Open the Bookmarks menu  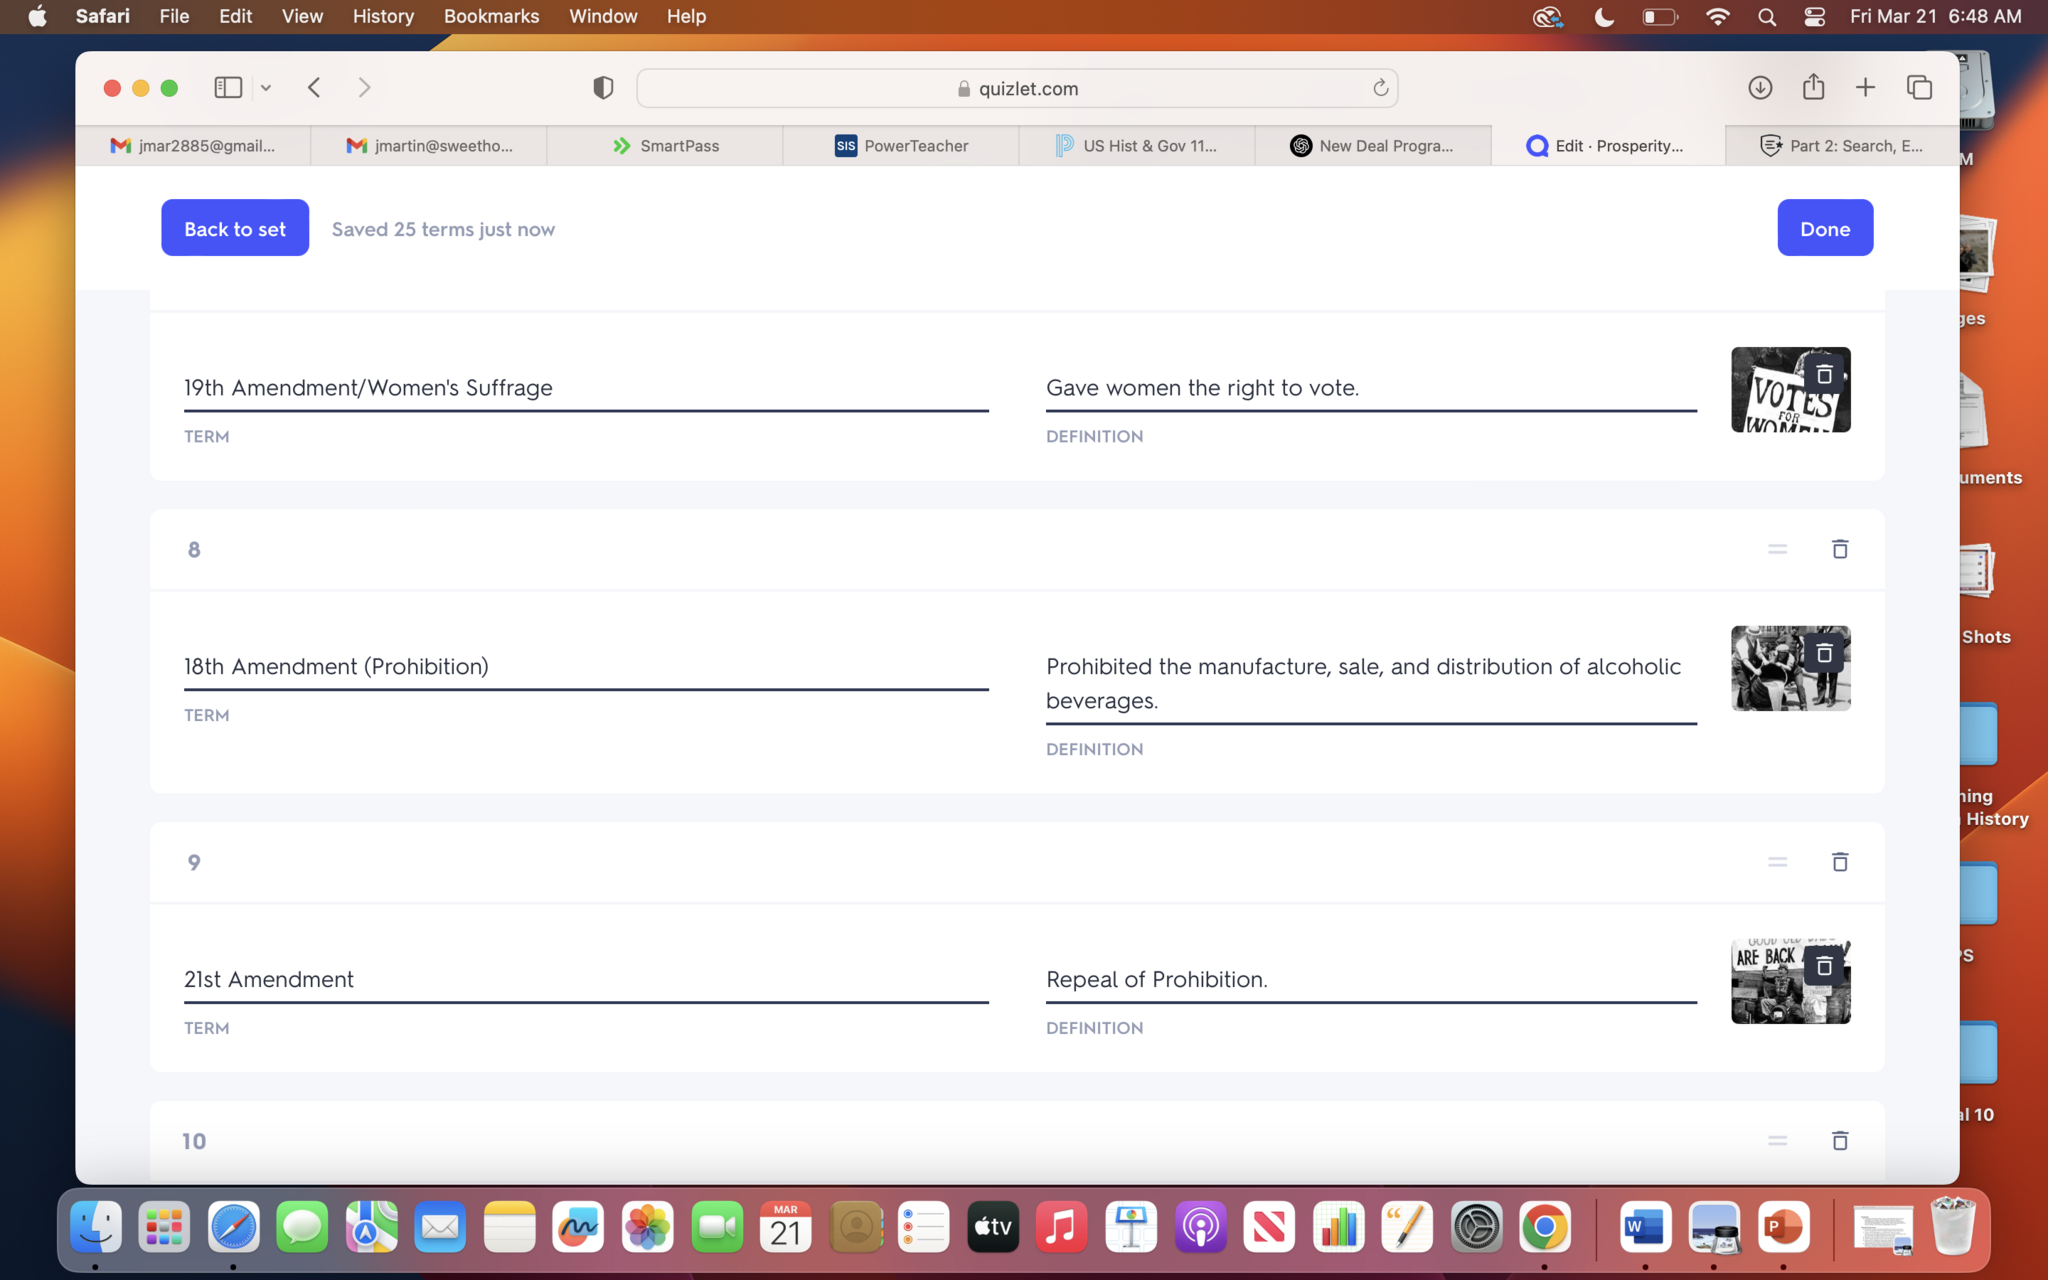(x=491, y=17)
